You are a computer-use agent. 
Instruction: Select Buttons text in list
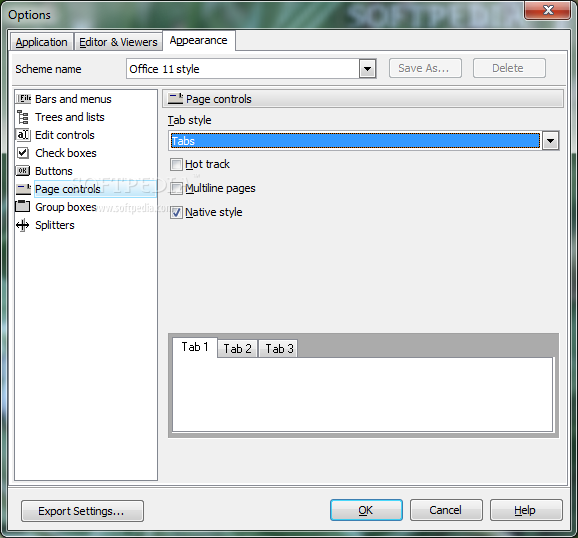point(54,171)
